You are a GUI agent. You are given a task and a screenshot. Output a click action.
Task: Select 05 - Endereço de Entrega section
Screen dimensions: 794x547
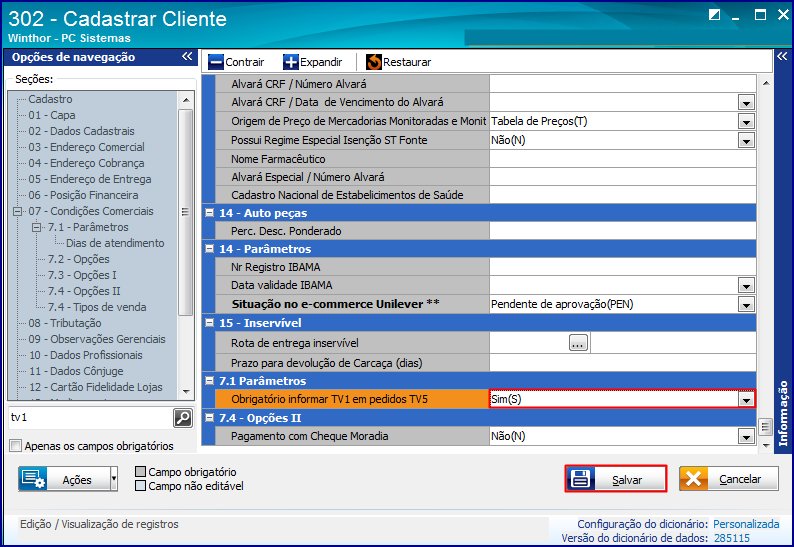pos(90,179)
